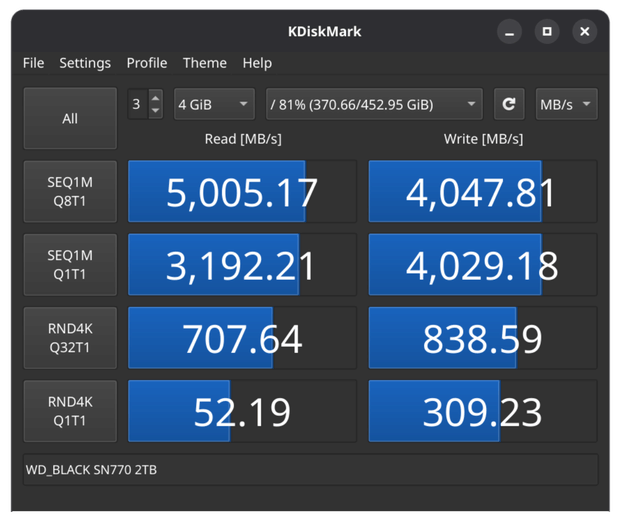The width and height of the screenshot is (620, 523).
Task: Open the MB/s units dropdown
Action: [x=566, y=104]
